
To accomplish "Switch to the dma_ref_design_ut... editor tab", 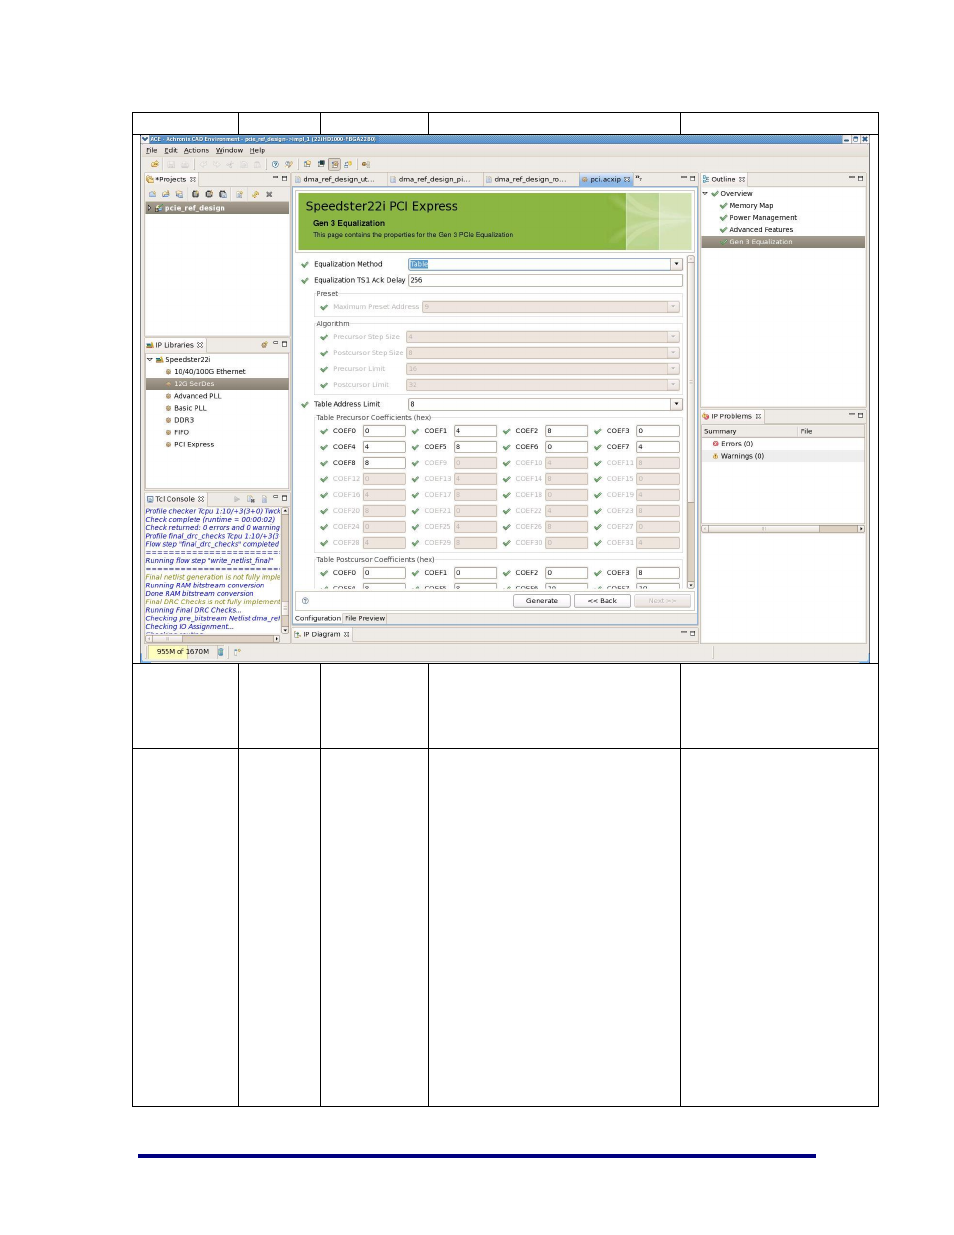I will tap(338, 180).
